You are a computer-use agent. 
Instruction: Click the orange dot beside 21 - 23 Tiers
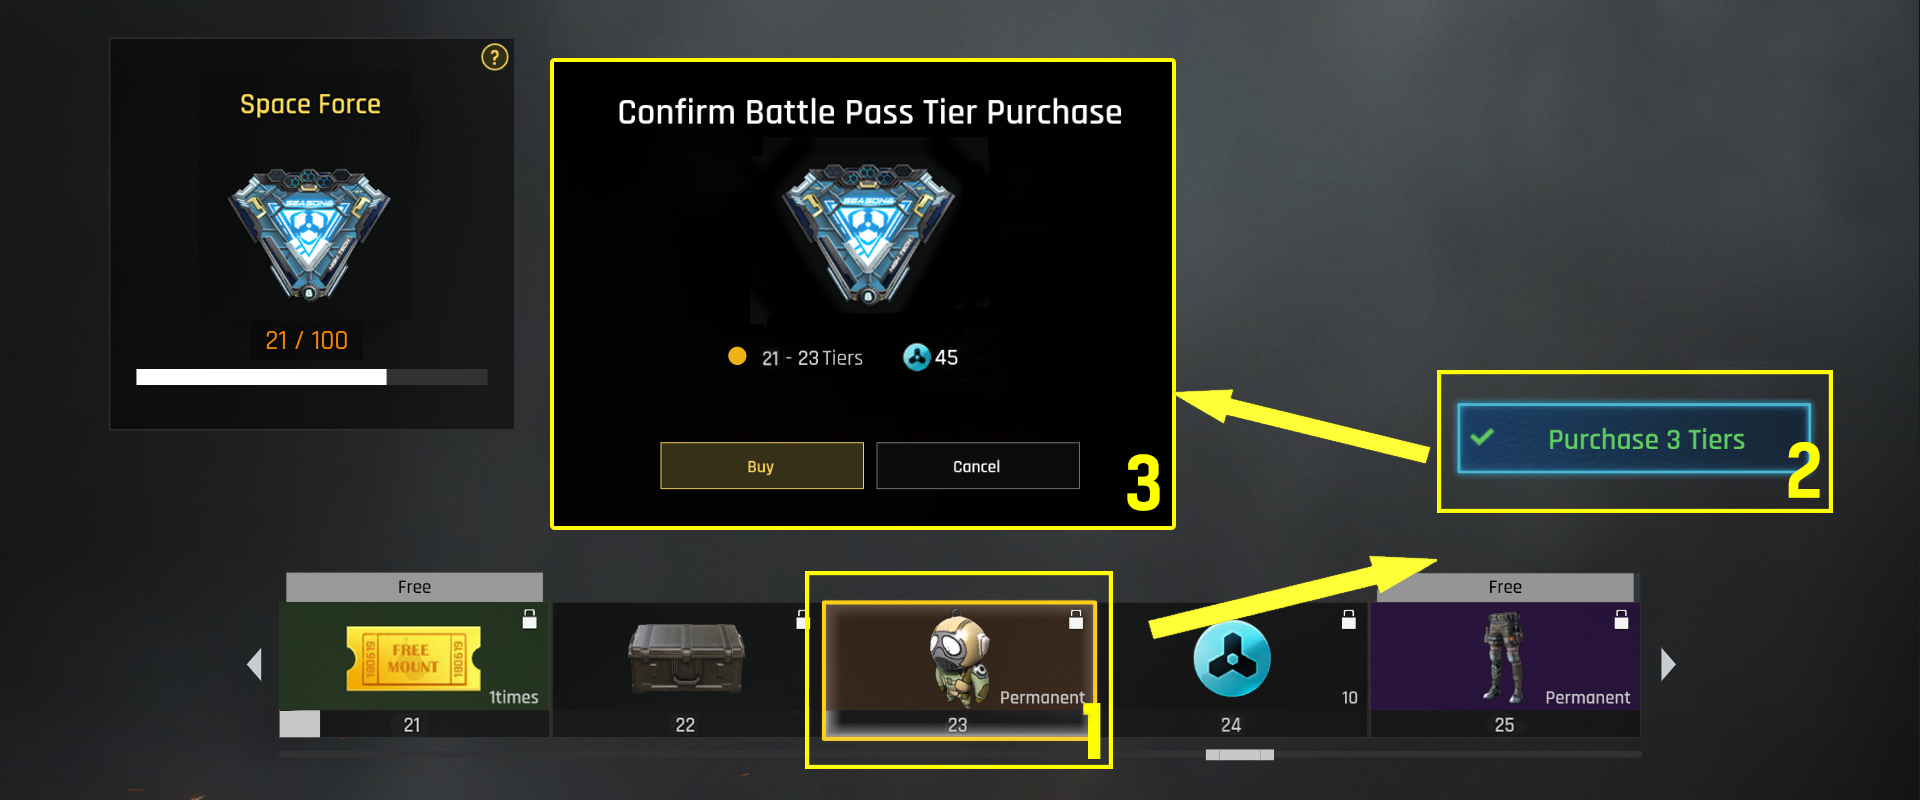[737, 356]
